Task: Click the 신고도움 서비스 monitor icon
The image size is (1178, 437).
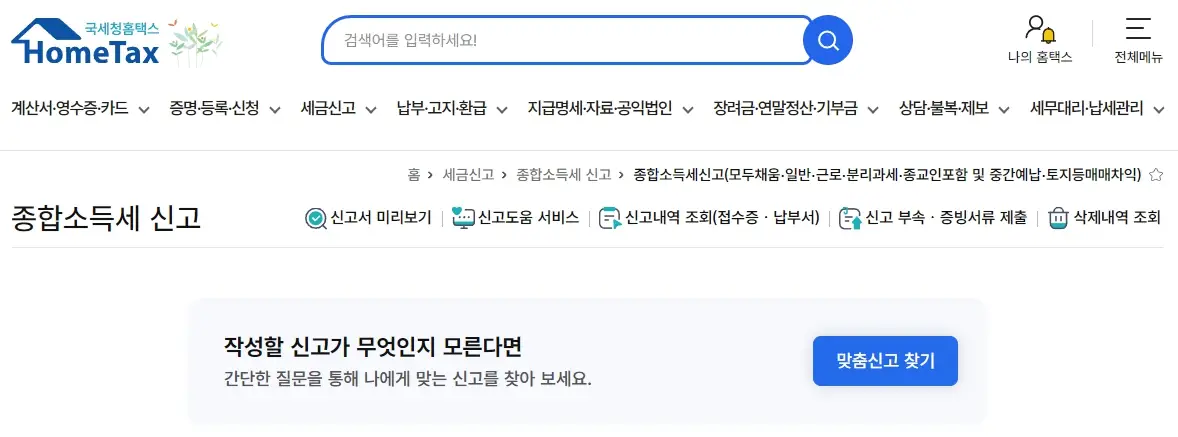Action: coord(464,218)
